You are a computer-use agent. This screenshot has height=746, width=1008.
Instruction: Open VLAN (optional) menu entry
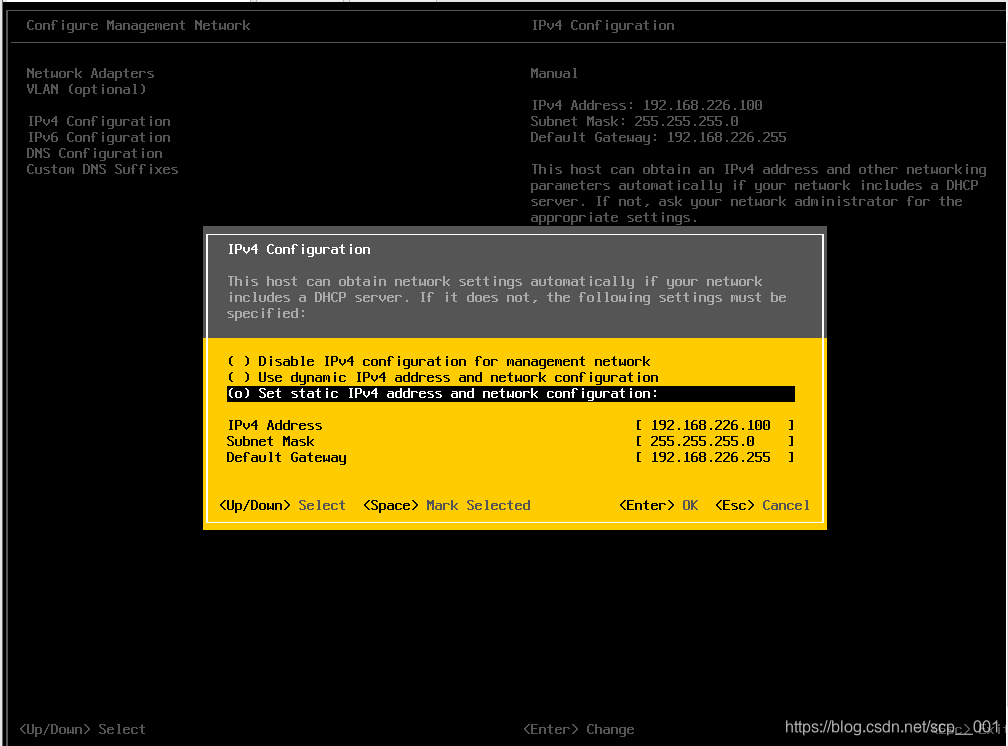click(x=86, y=89)
